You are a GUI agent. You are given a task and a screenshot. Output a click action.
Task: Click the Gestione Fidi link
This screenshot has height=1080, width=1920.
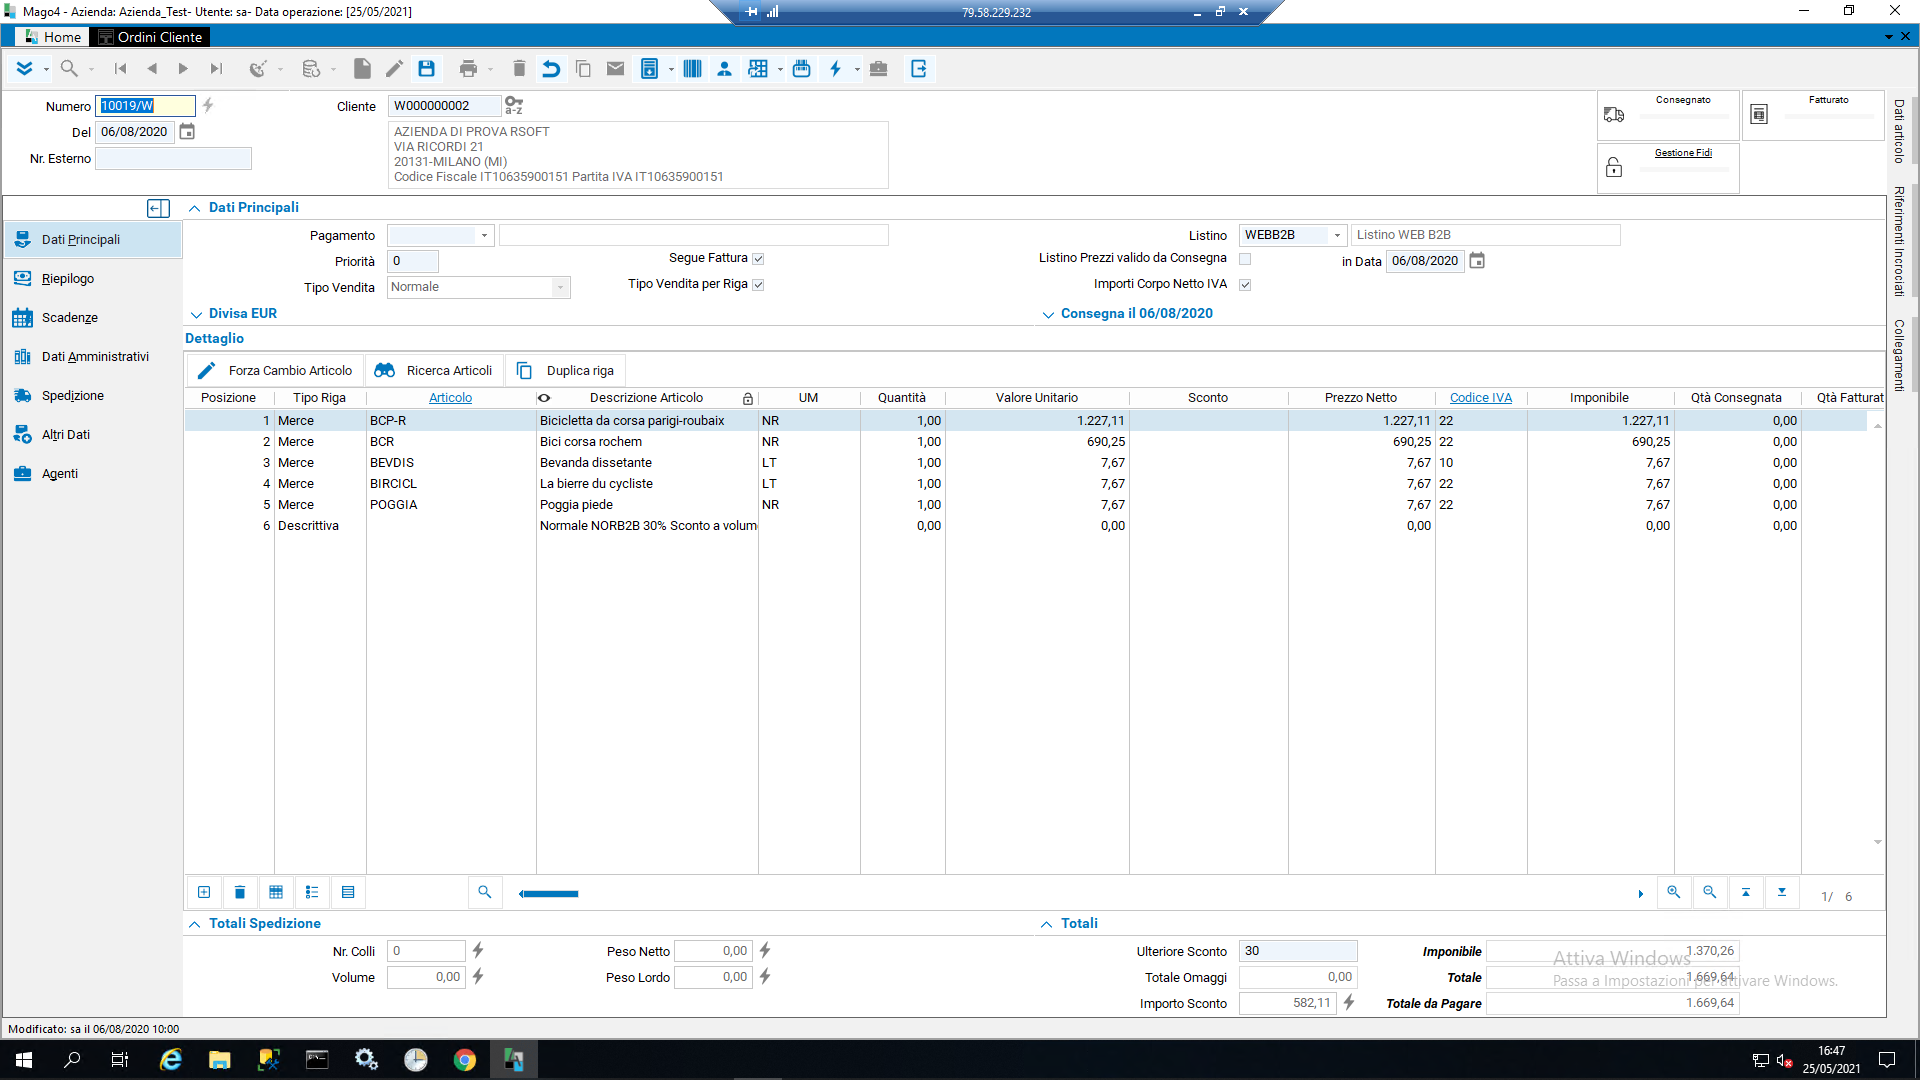click(1683, 153)
